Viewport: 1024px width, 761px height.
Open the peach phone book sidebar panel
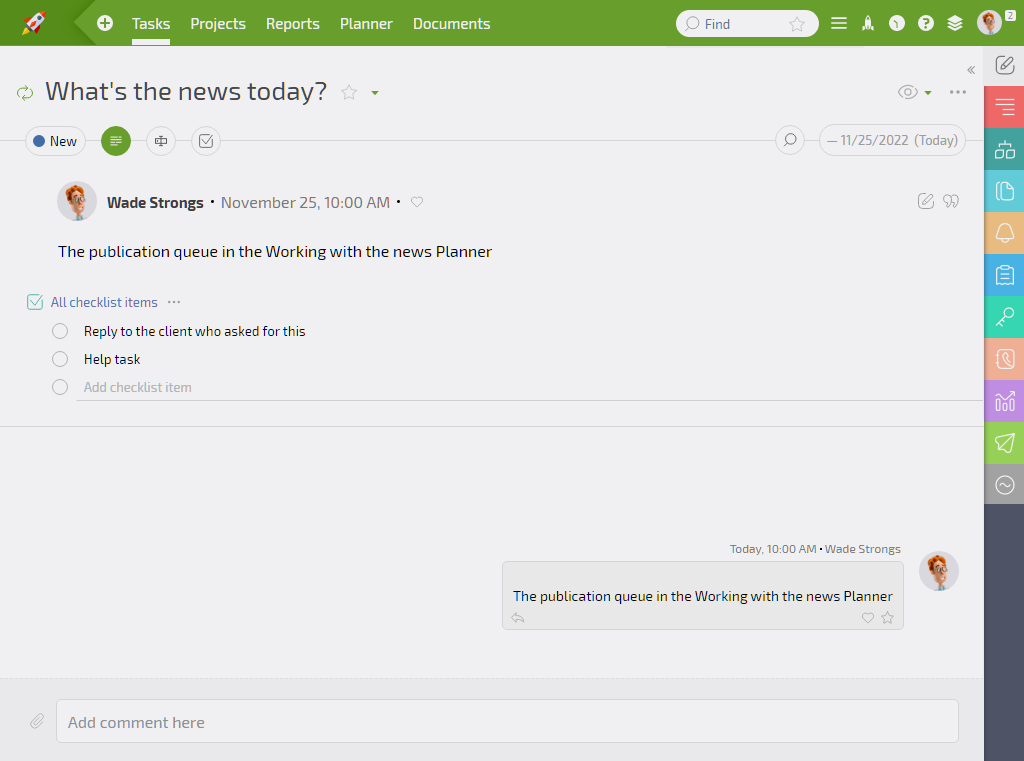1004,359
